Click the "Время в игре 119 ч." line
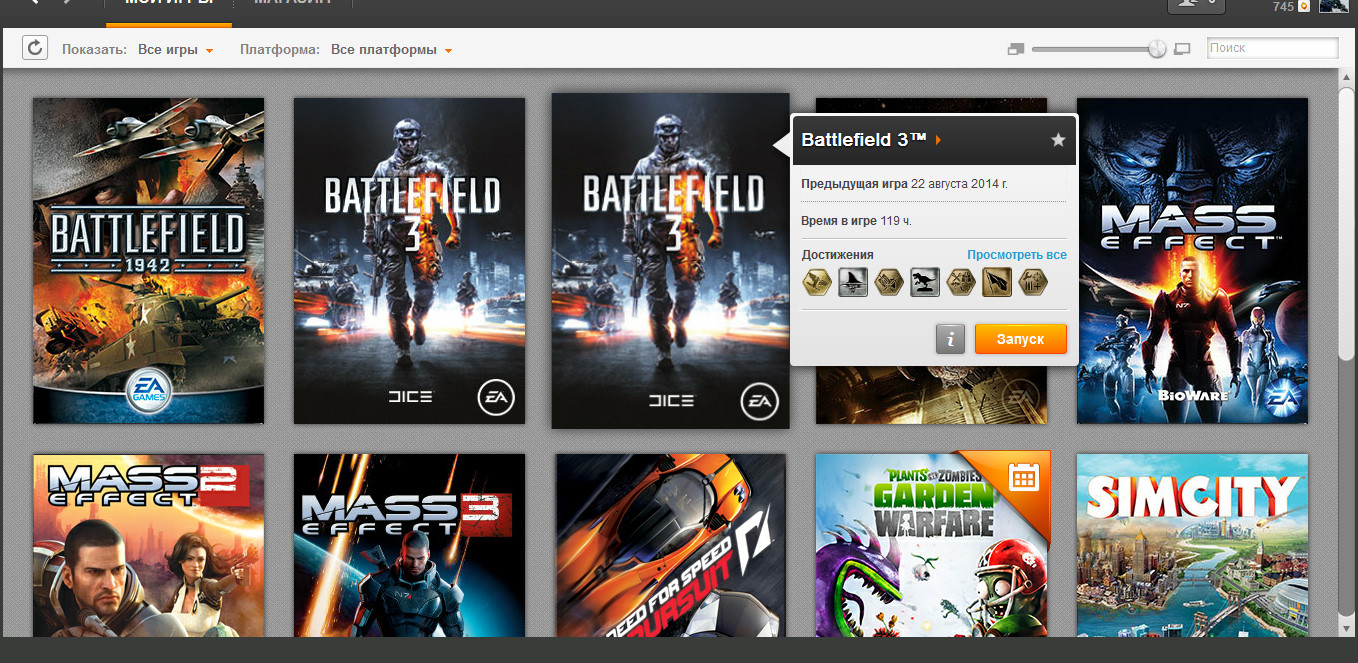This screenshot has height=663, width=1358. (x=856, y=220)
